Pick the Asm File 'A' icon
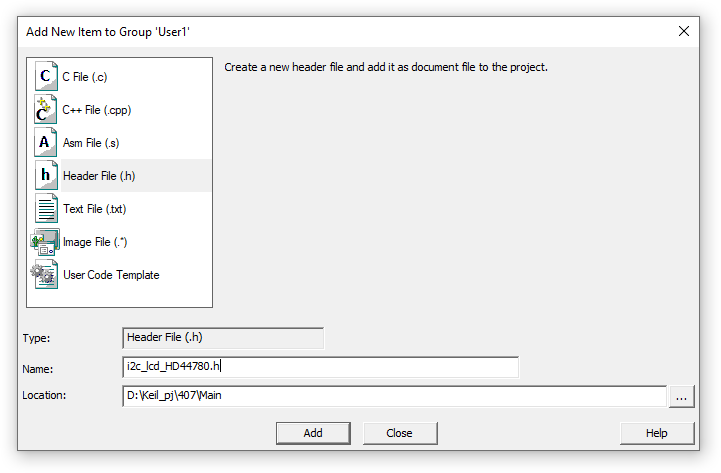Viewport: 721px width, 473px height. tap(46, 142)
